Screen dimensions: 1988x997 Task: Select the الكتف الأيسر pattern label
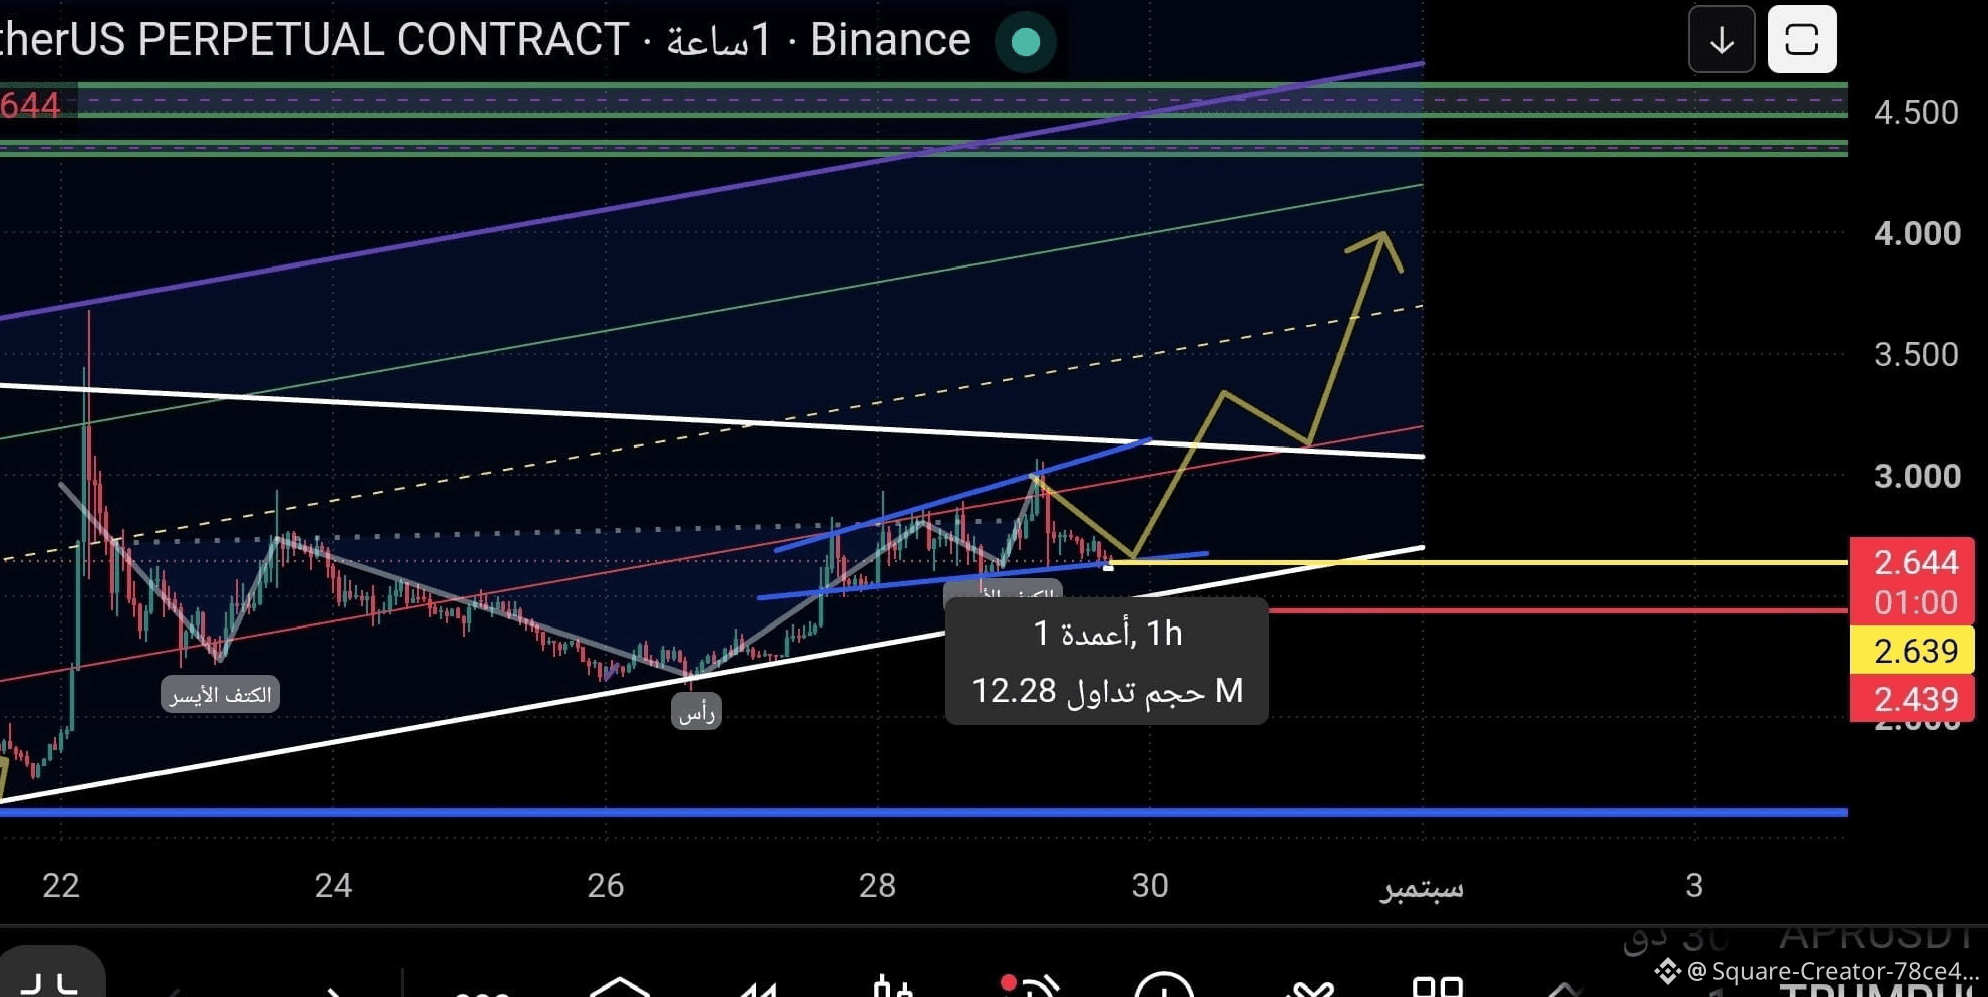pyautogui.click(x=220, y=694)
